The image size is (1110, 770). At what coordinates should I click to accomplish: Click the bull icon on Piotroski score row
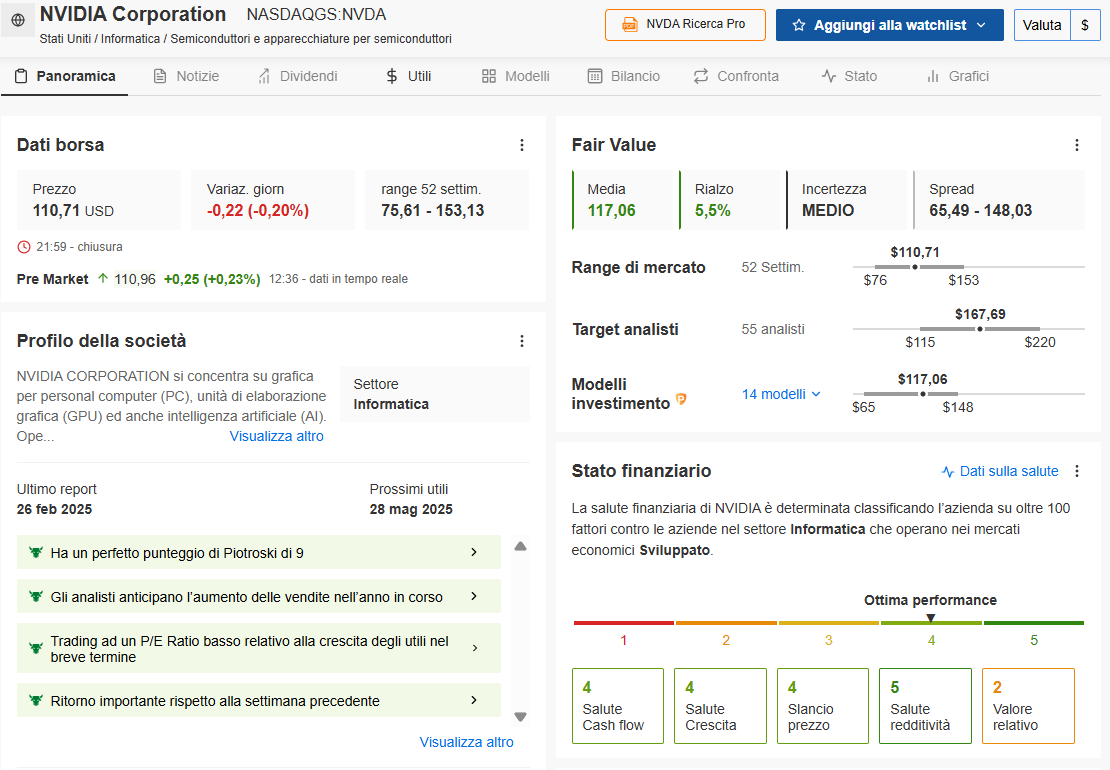[35, 553]
